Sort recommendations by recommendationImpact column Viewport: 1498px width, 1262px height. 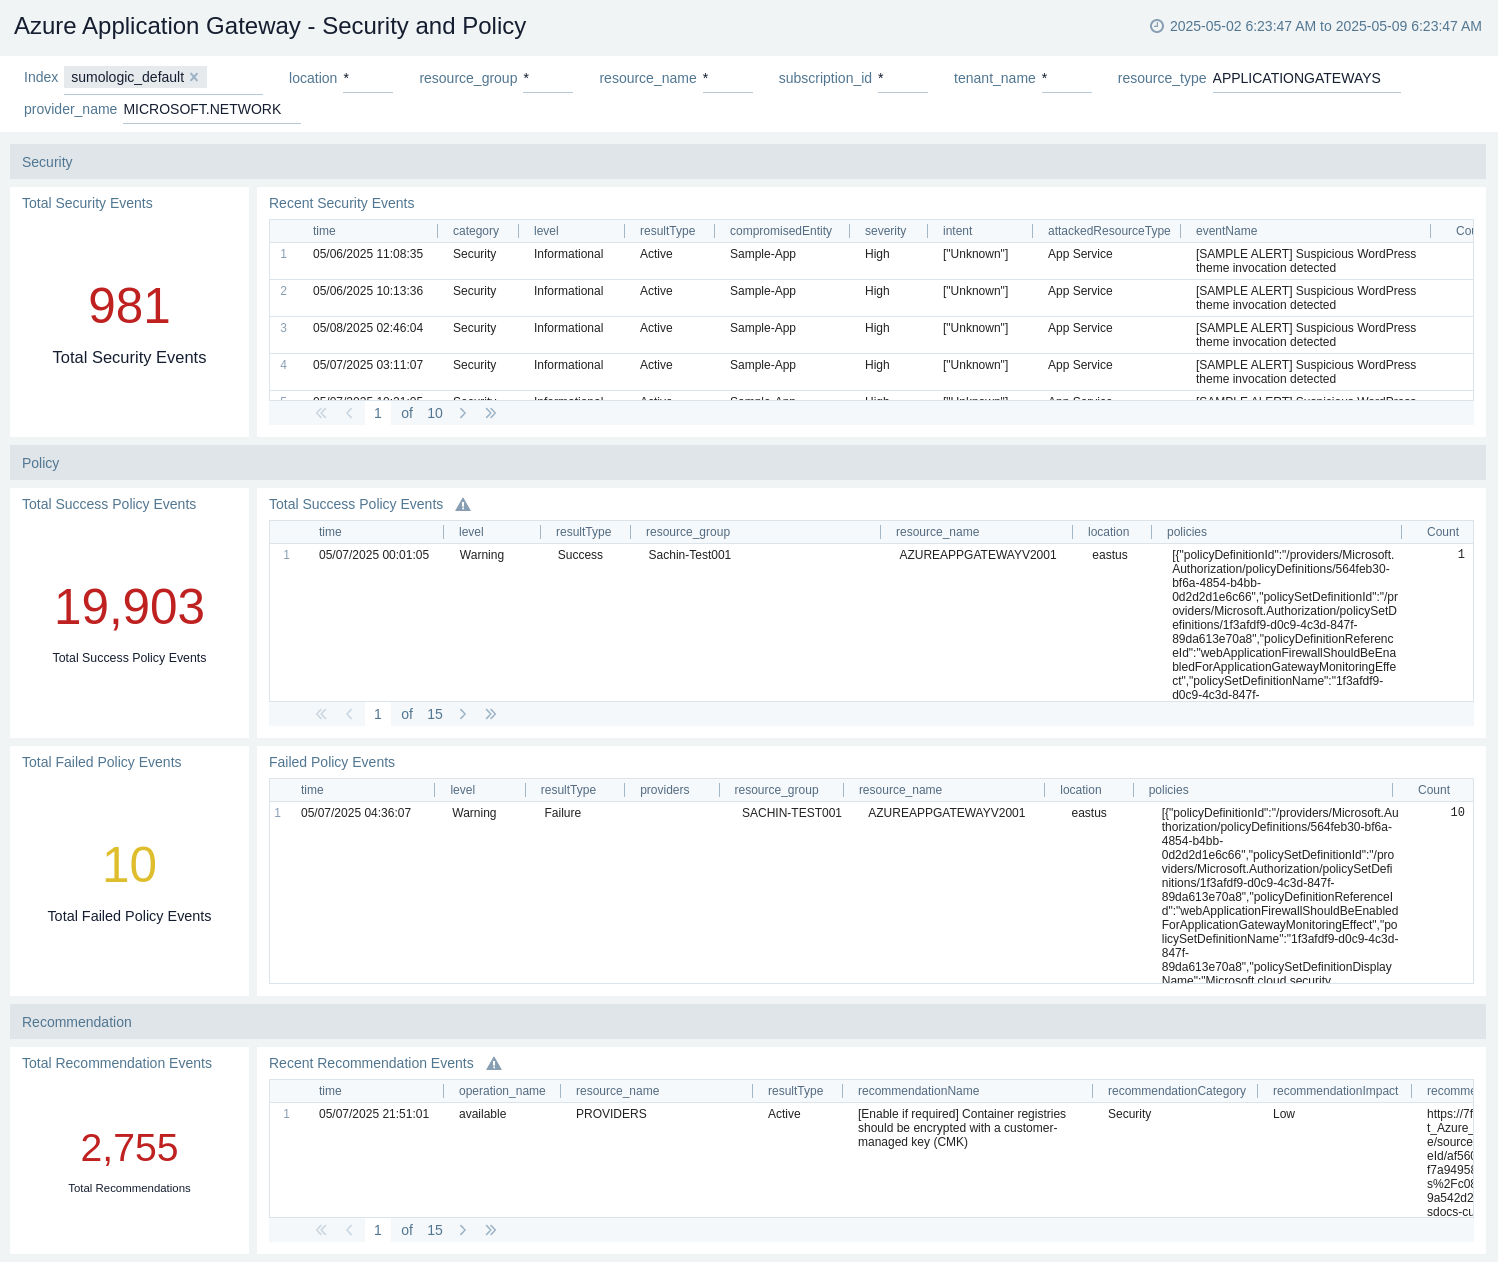(x=1335, y=1091)
